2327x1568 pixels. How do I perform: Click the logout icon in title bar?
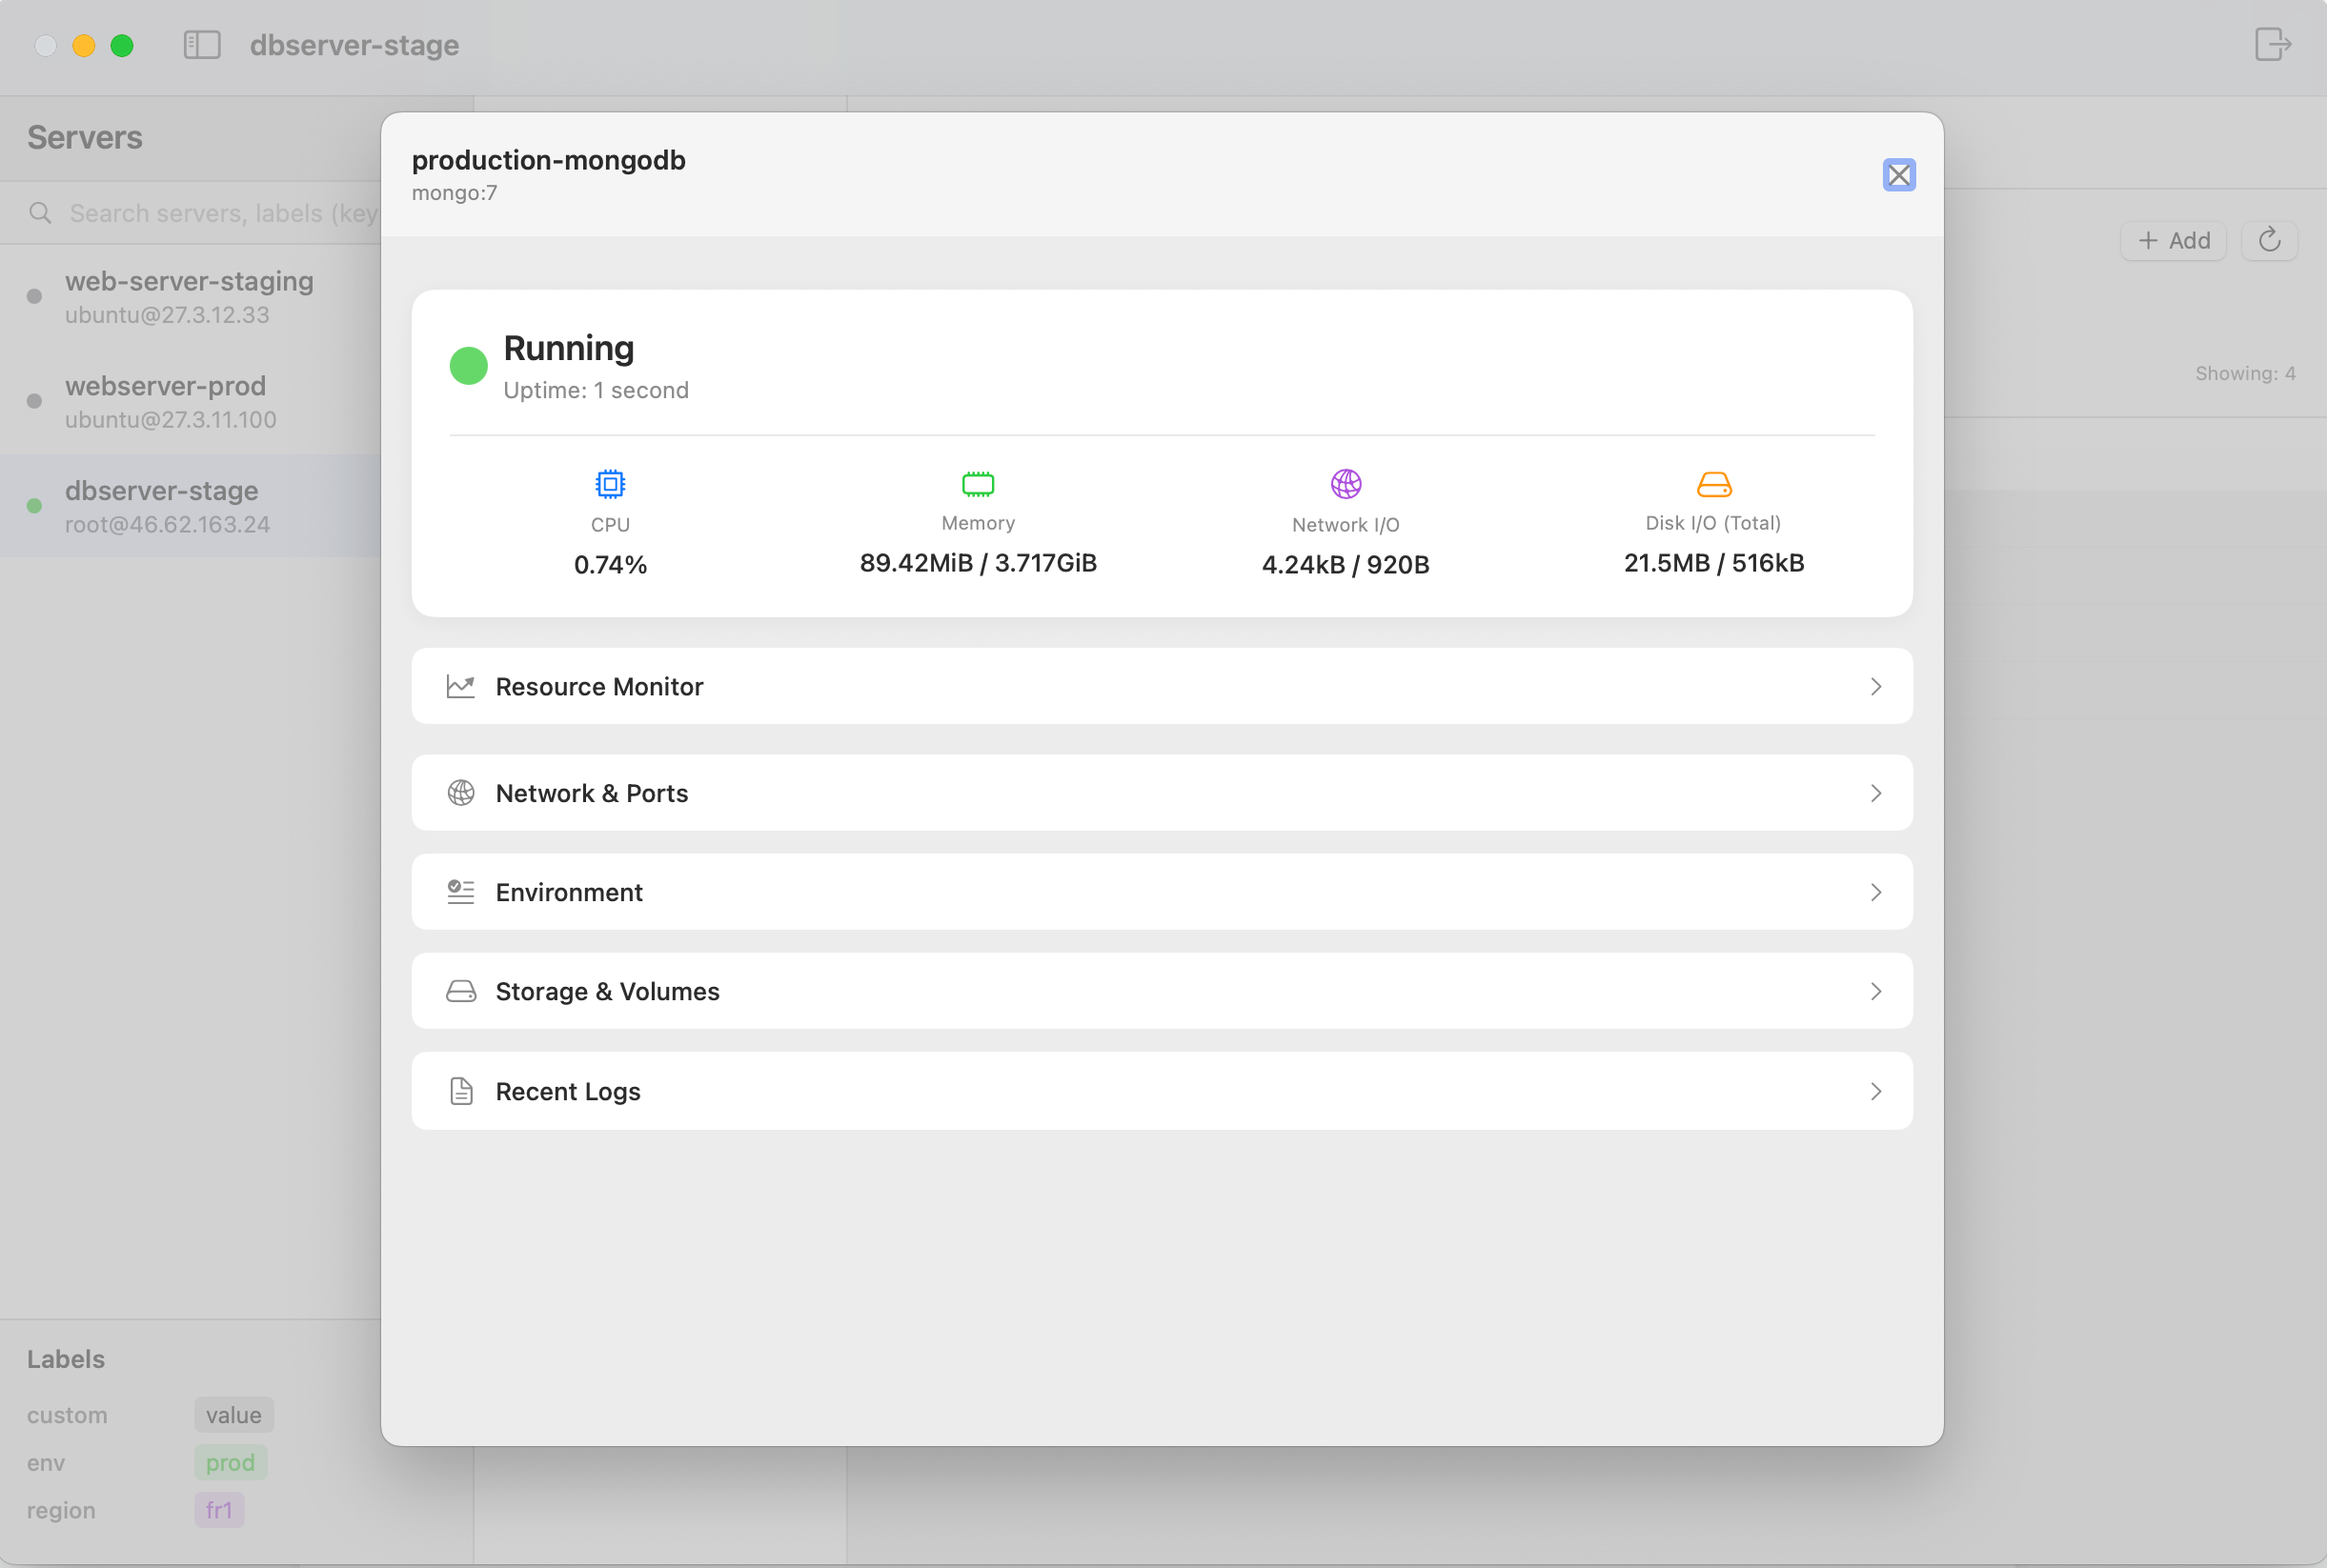pos(2272,44)
